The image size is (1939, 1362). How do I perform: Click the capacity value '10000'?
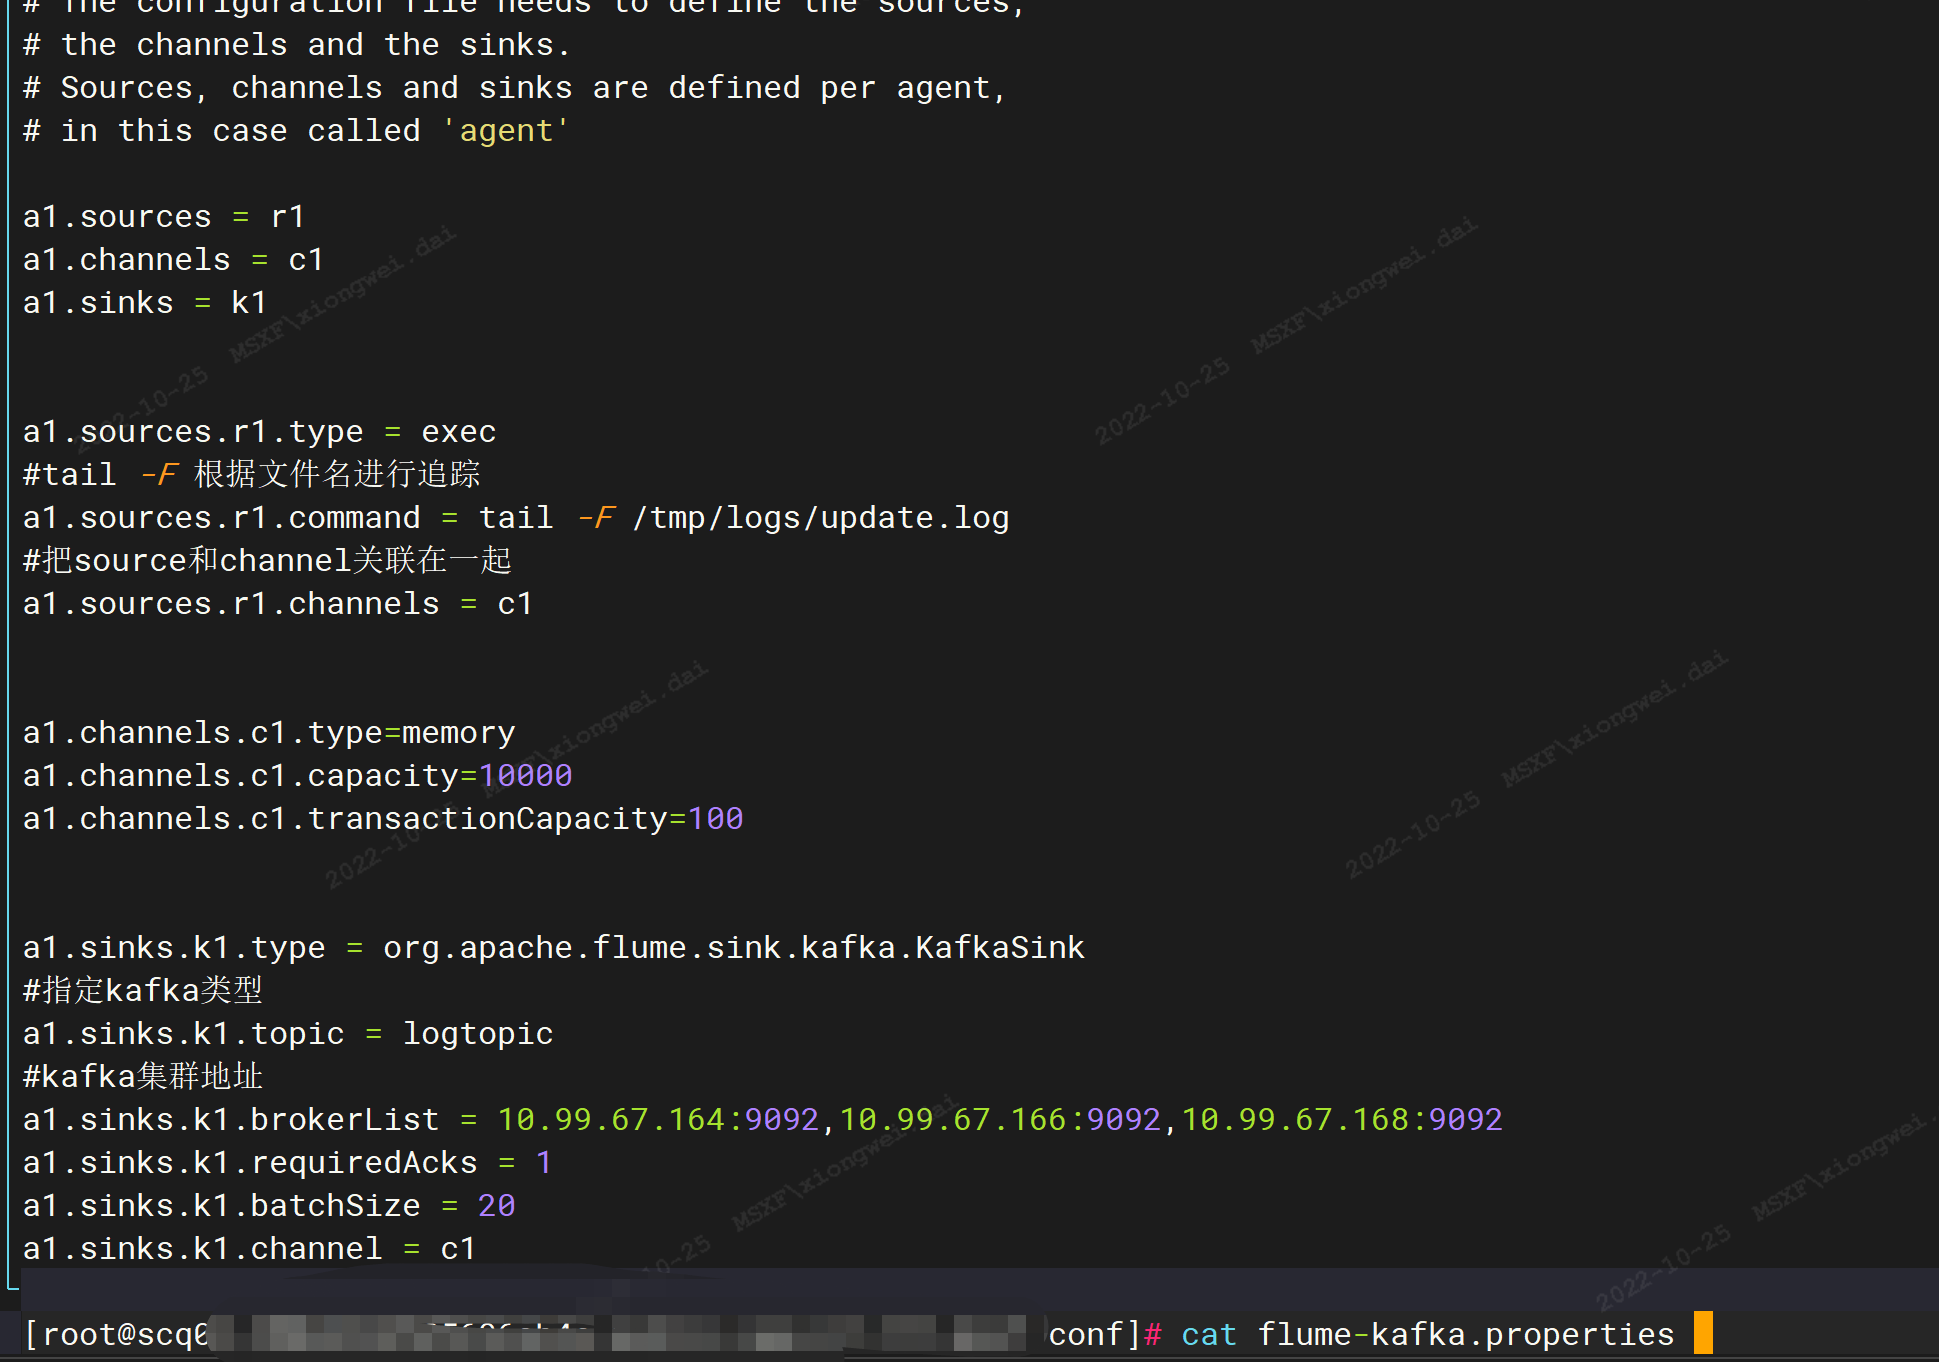526,776
